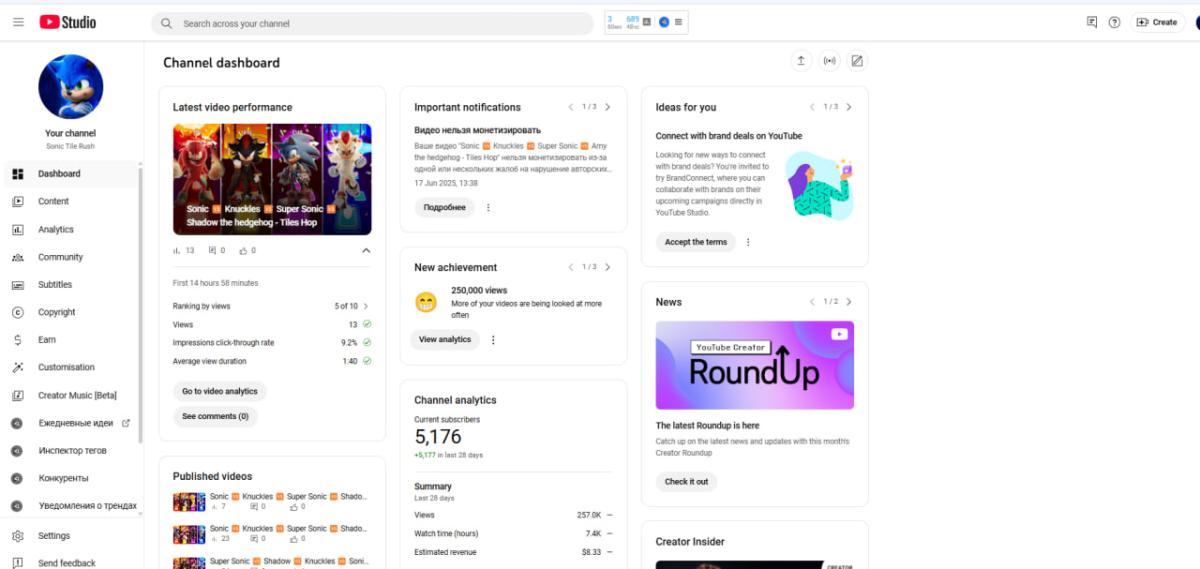Click Accept the terms button
Image resolution: width=1200 pixels, height=569 pixels.
696,242
